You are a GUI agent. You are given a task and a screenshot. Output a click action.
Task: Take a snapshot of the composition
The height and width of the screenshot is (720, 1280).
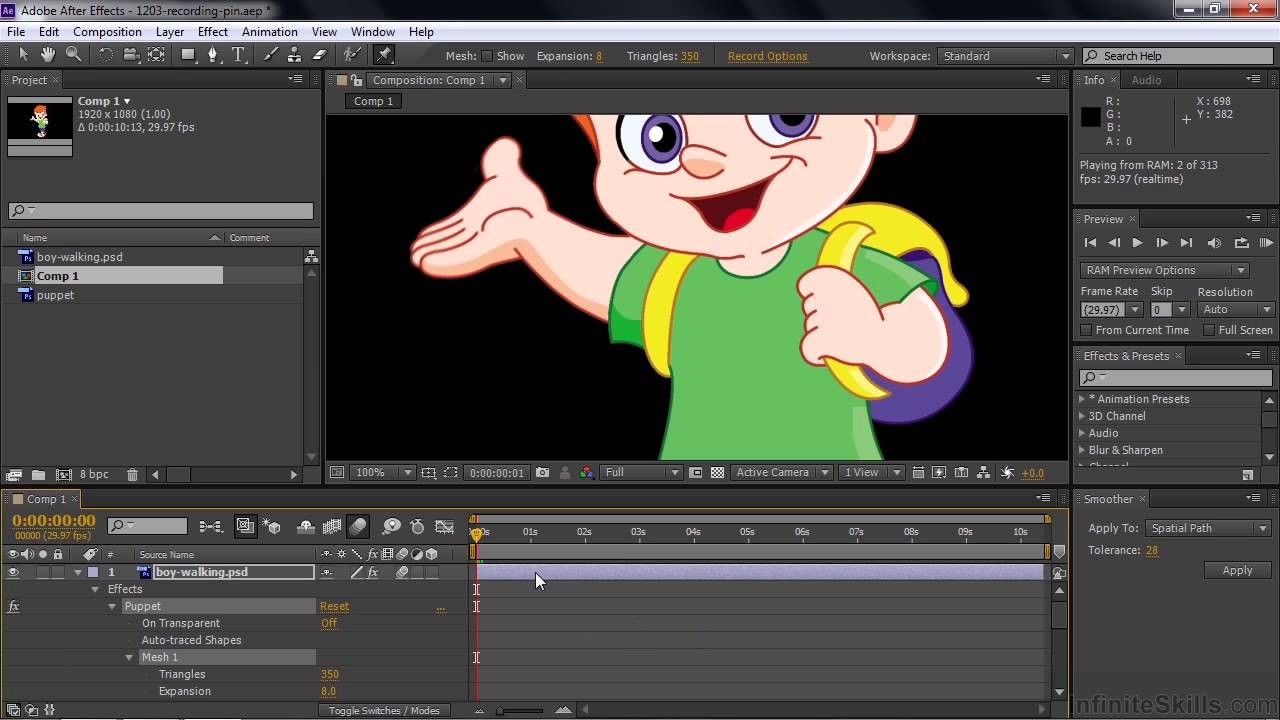[x=542, y=473]
